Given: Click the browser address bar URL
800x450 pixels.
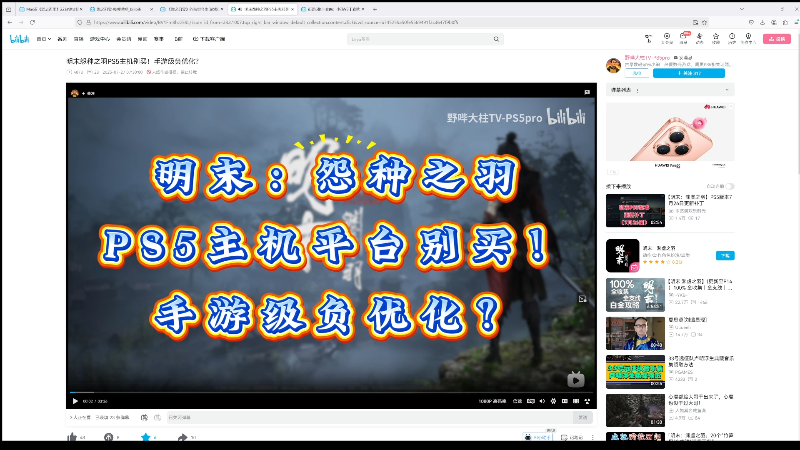Looking at the screenshot, I should (x=276, y=22).
